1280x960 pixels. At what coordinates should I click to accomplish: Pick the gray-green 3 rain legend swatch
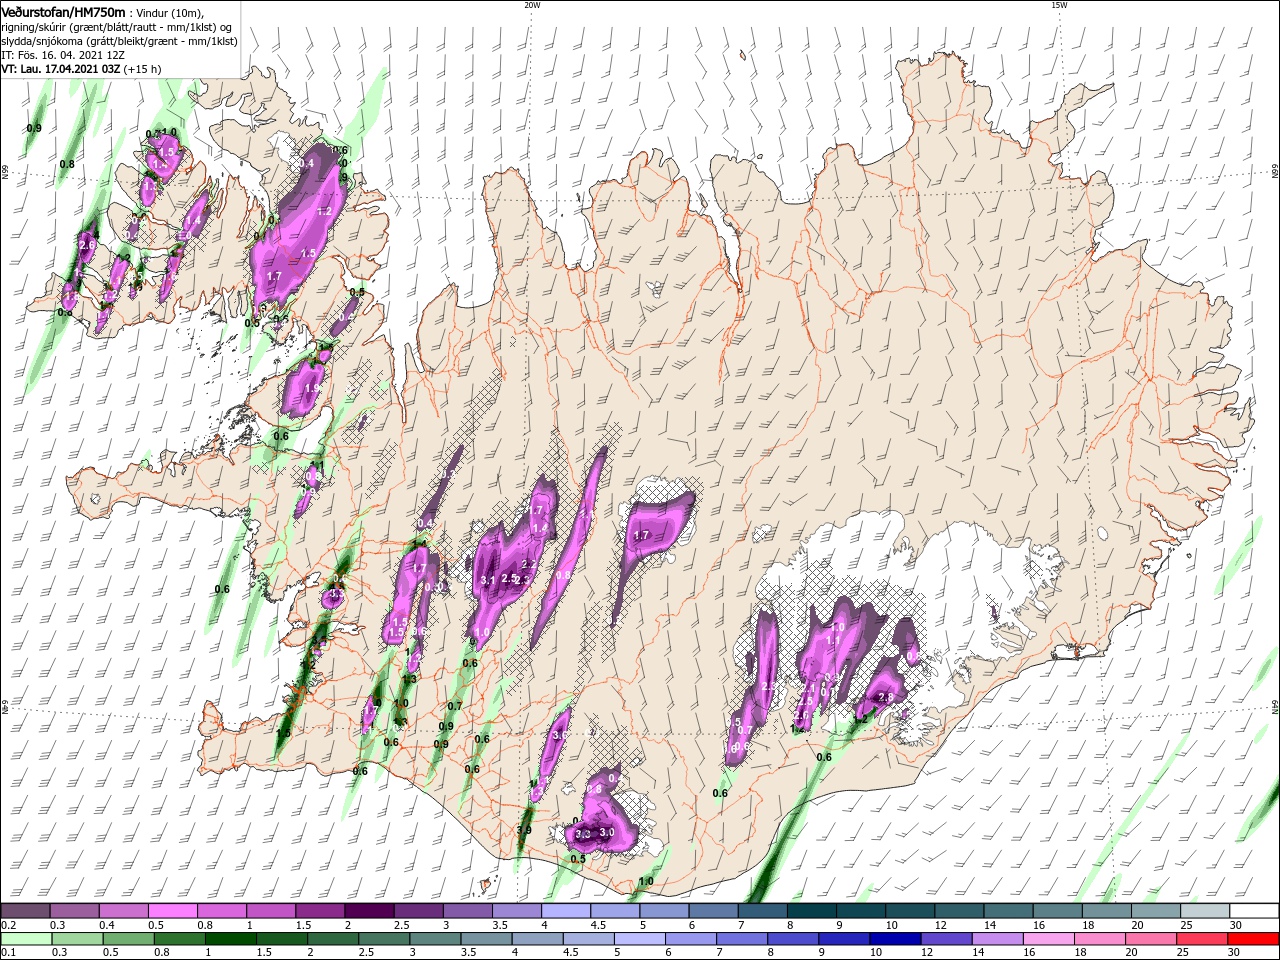tap(435, 939)
